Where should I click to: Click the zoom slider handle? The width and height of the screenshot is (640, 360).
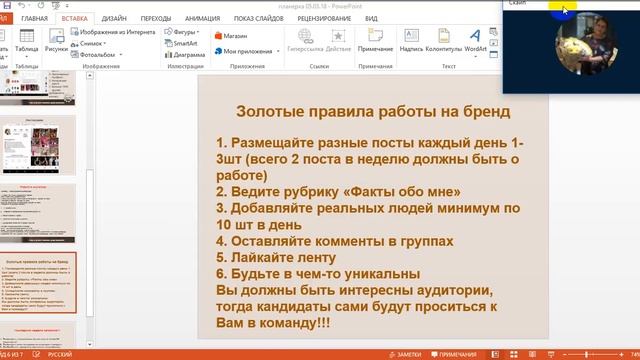[587, 355]
